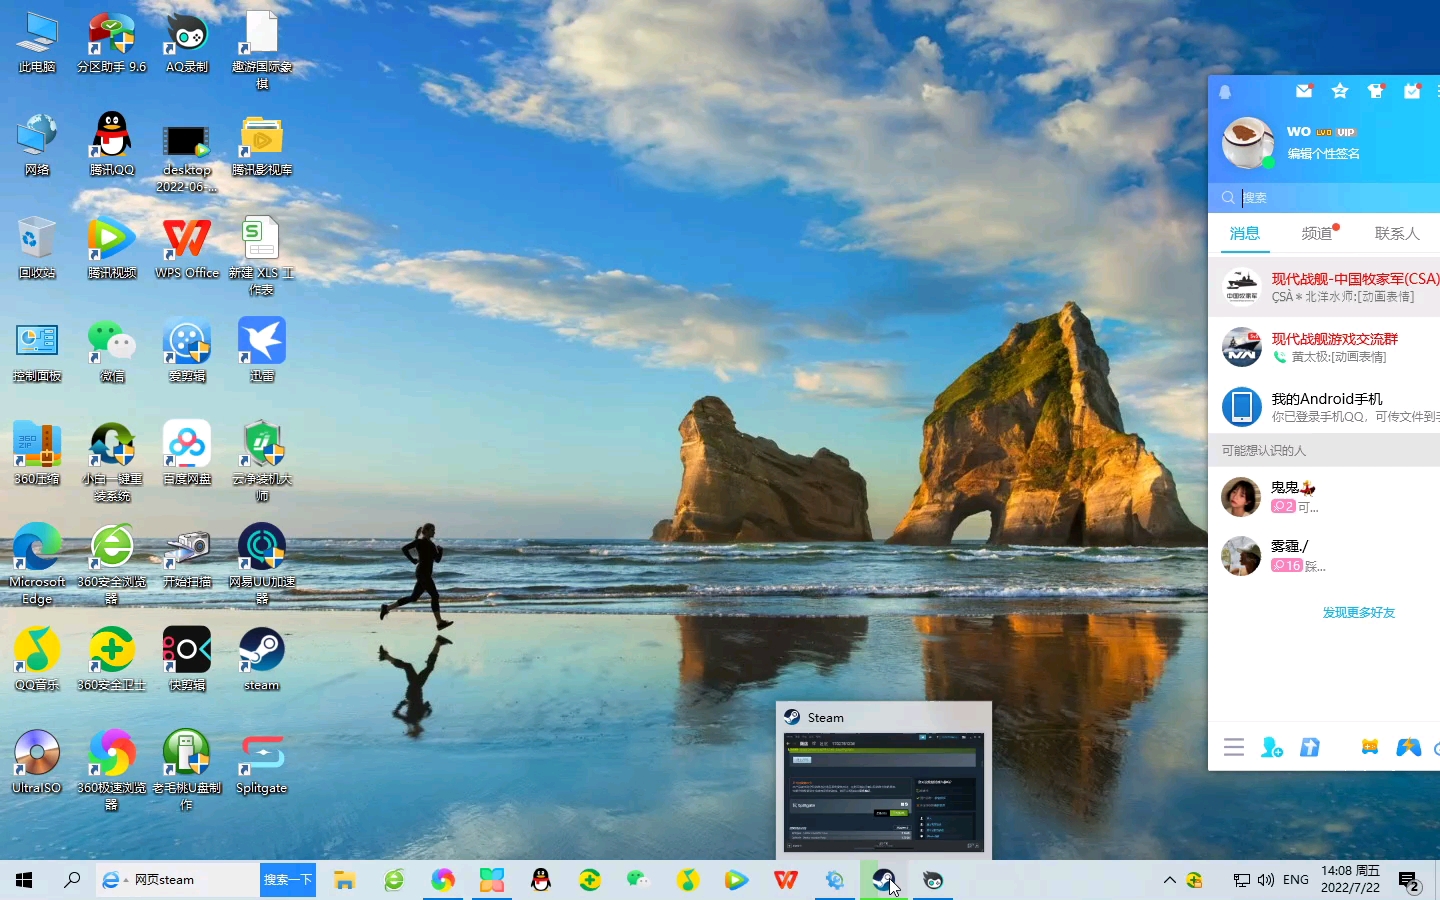This screenshot has height=900, width=1440.
Task: Click the volume speaker tray icon
Action: pos(1266,880)
